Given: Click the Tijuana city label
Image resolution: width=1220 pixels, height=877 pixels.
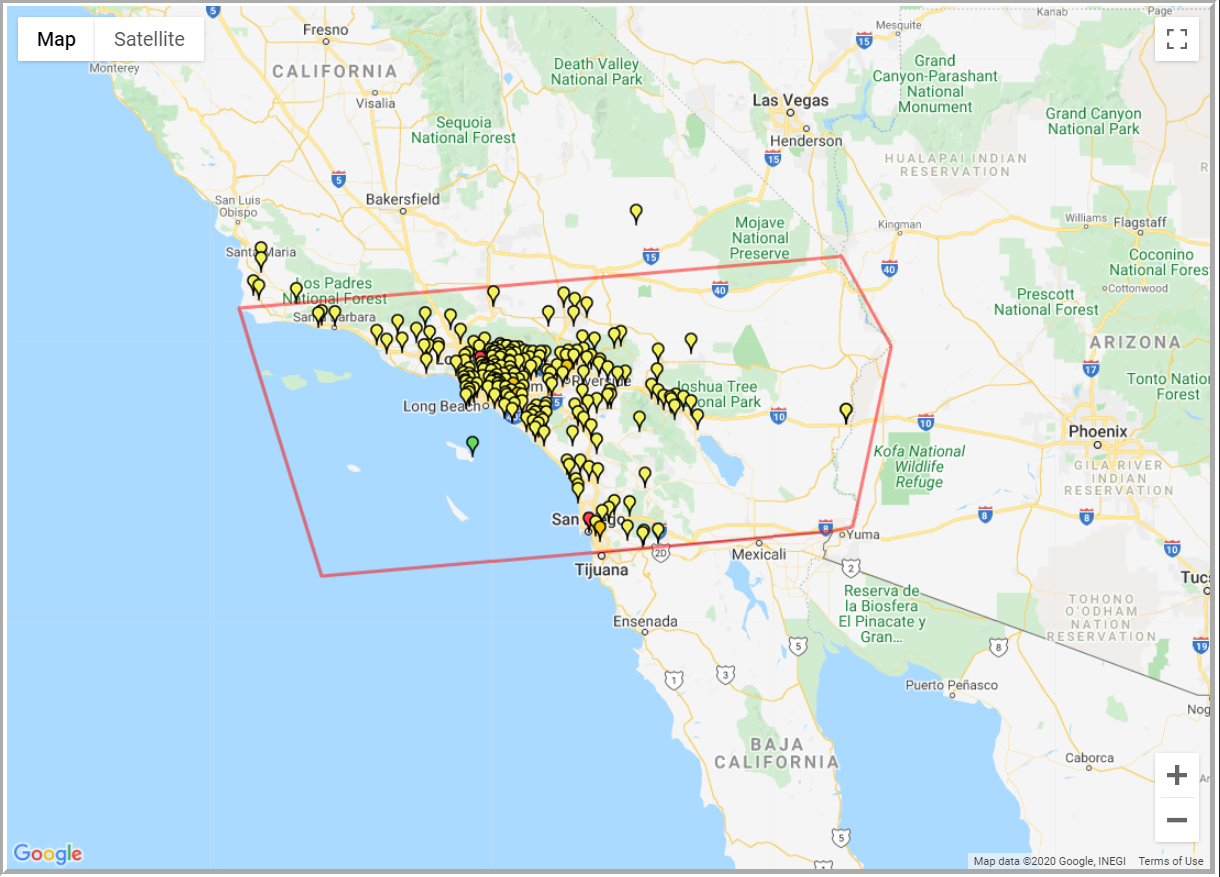Looking at the screenshot, I should pyautogui.click(x=601, y=570).
